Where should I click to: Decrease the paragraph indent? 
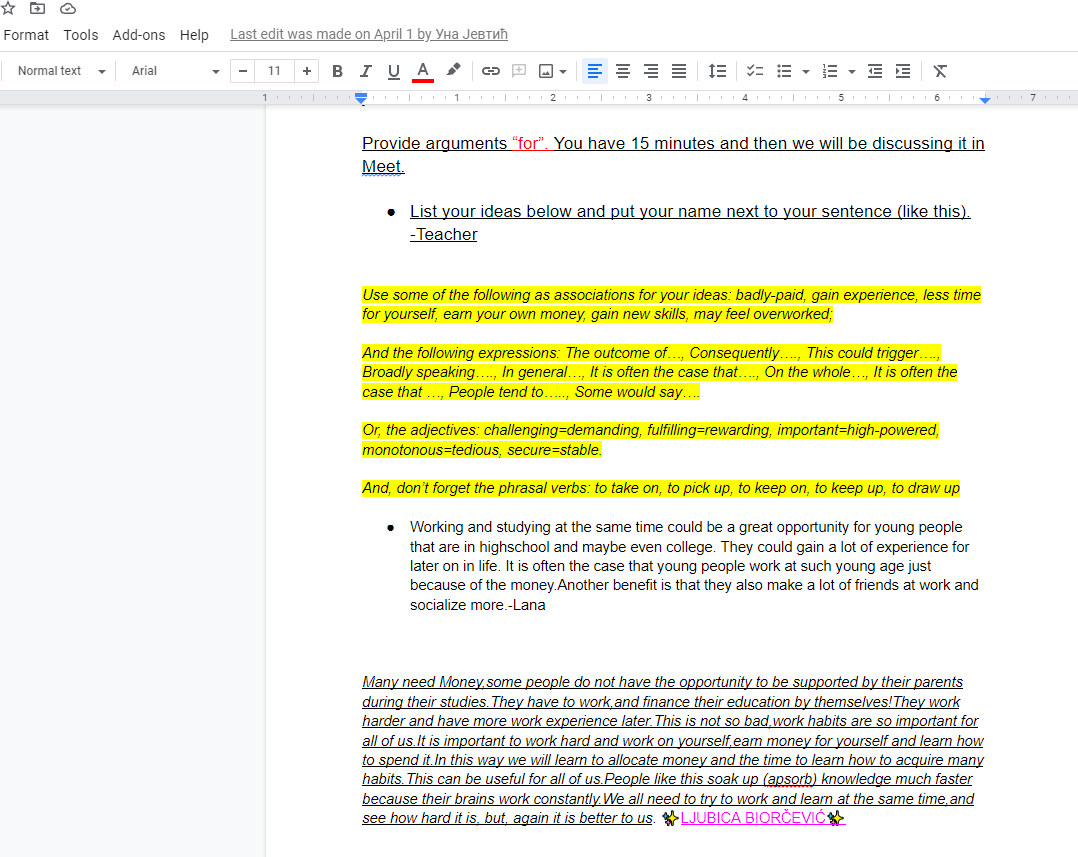[x=875, y=71]
